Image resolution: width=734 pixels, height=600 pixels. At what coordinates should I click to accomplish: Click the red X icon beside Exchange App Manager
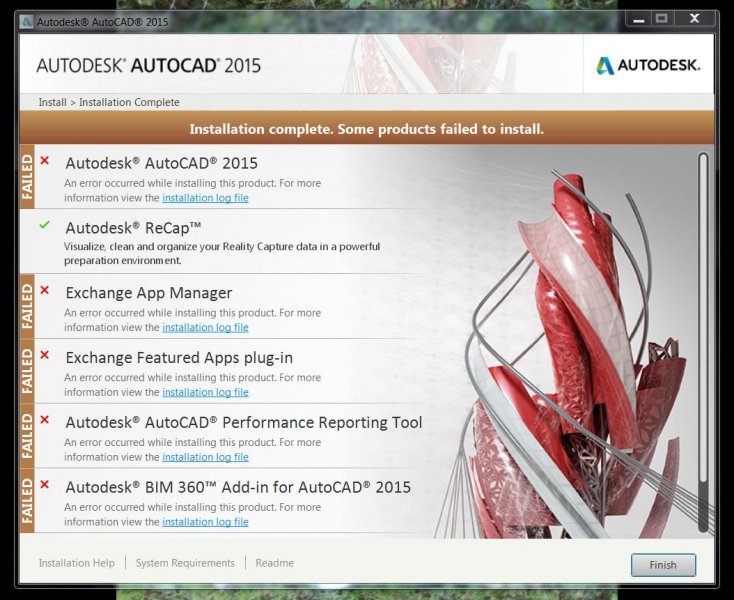pos(44,290)
